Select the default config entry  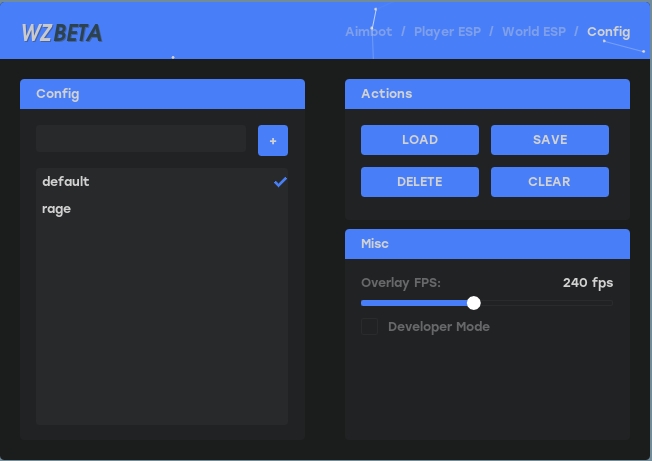(66, 182)
